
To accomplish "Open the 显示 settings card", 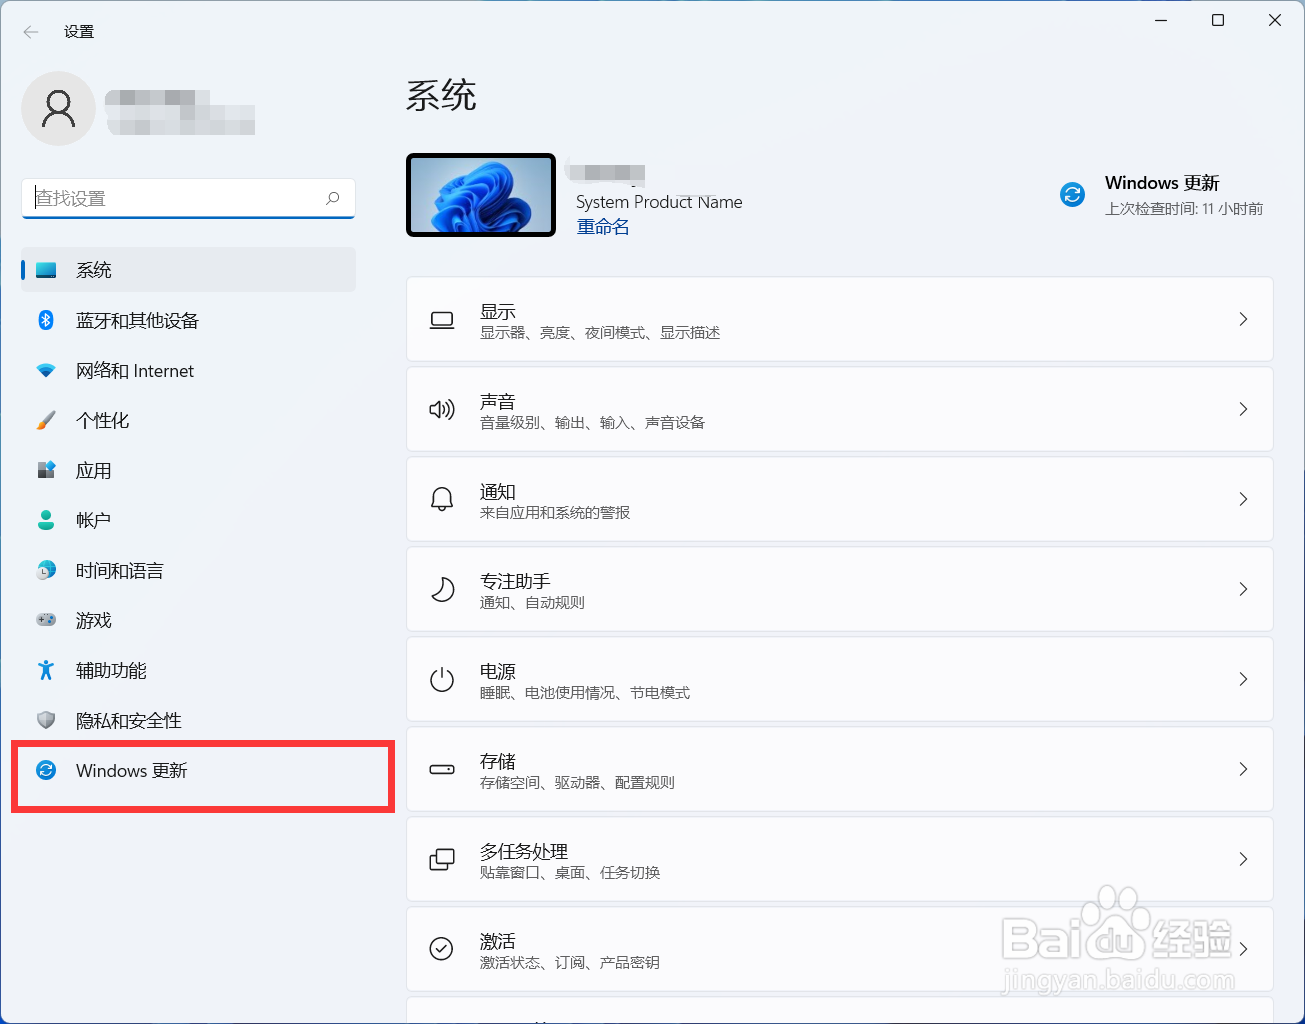I will click(840, 319).
